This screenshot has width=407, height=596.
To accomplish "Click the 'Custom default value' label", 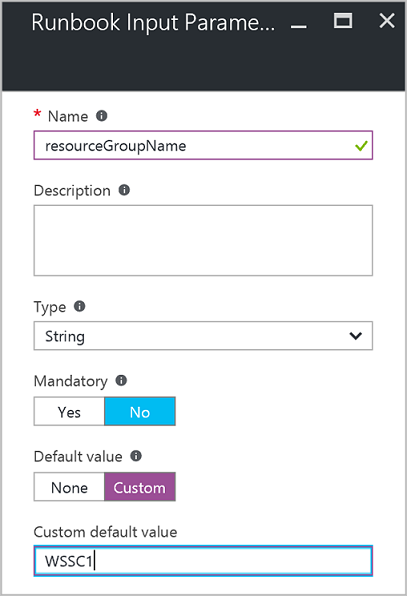I will [x=105, y=532].
